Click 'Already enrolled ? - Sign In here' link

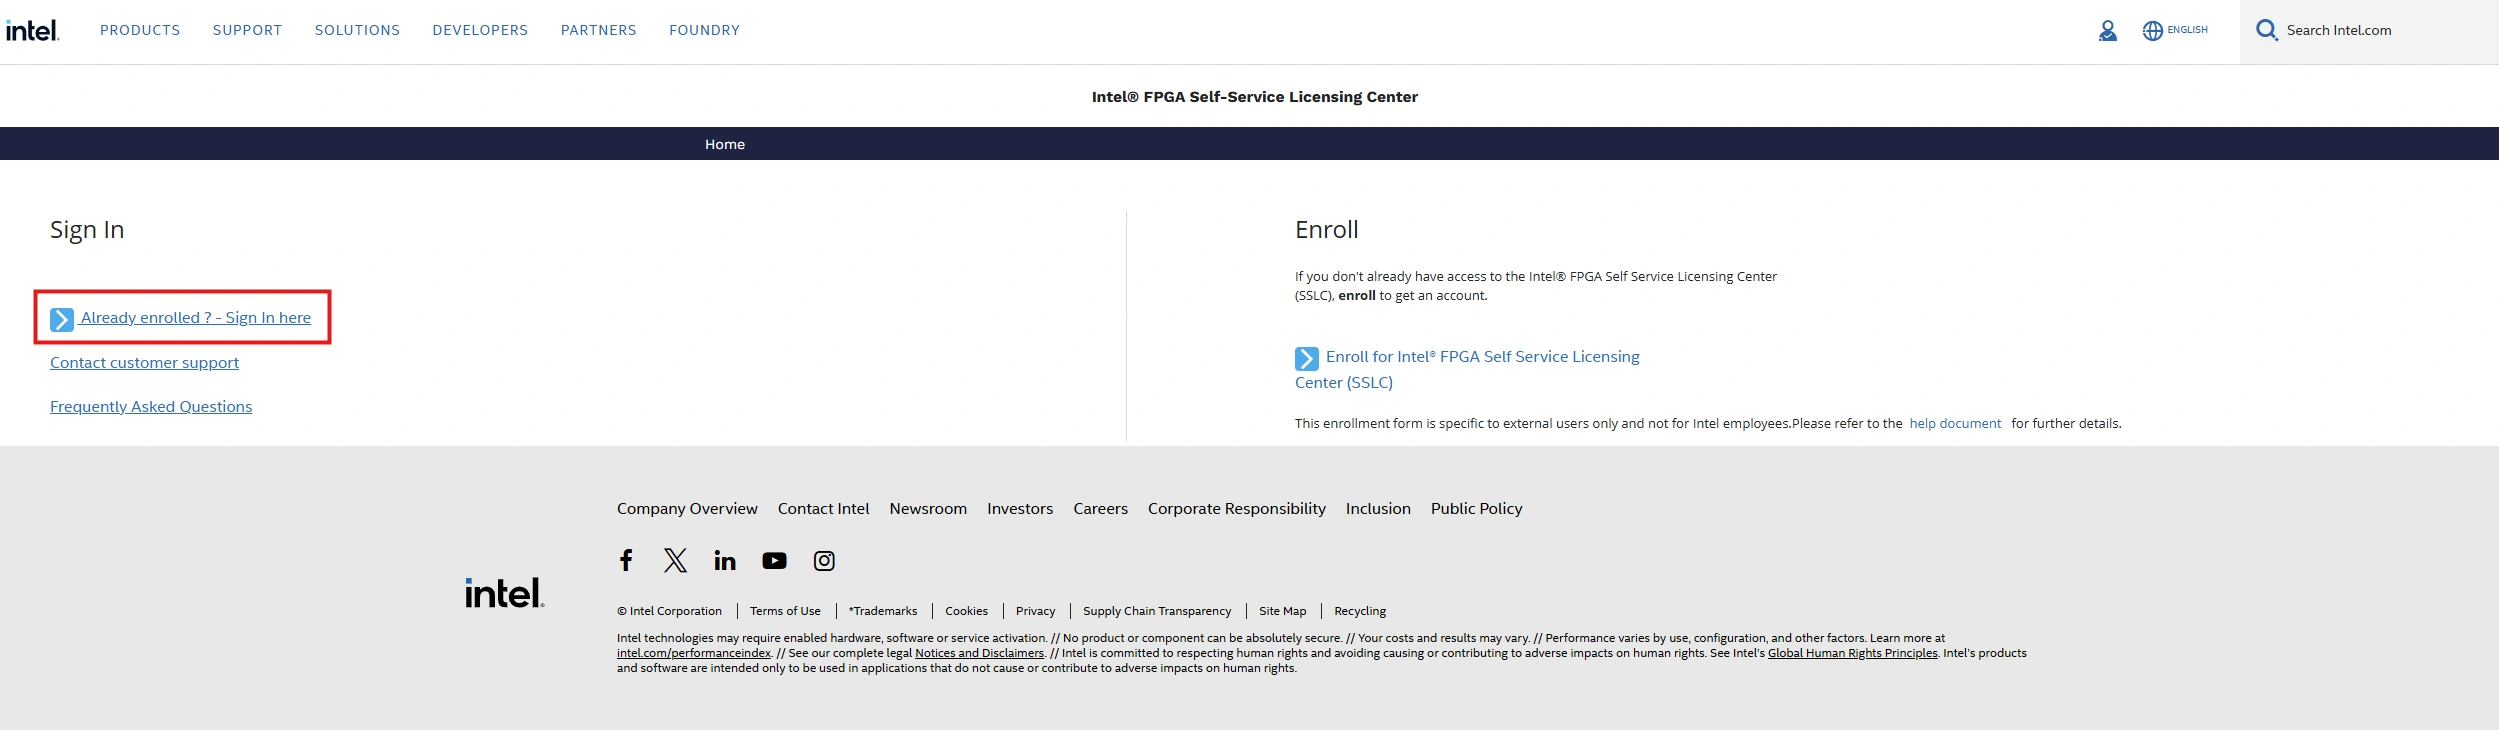[195, 318]
